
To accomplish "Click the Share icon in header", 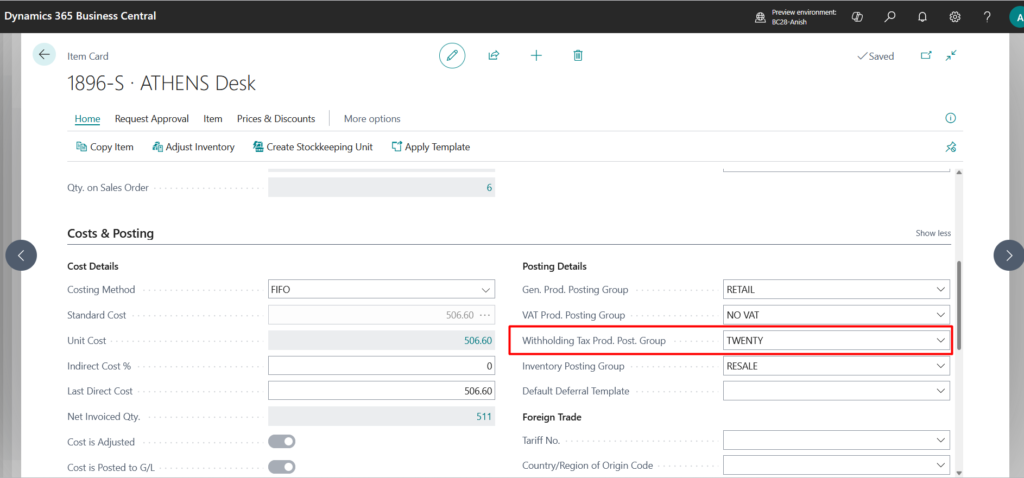I will (x=494, y=56).
